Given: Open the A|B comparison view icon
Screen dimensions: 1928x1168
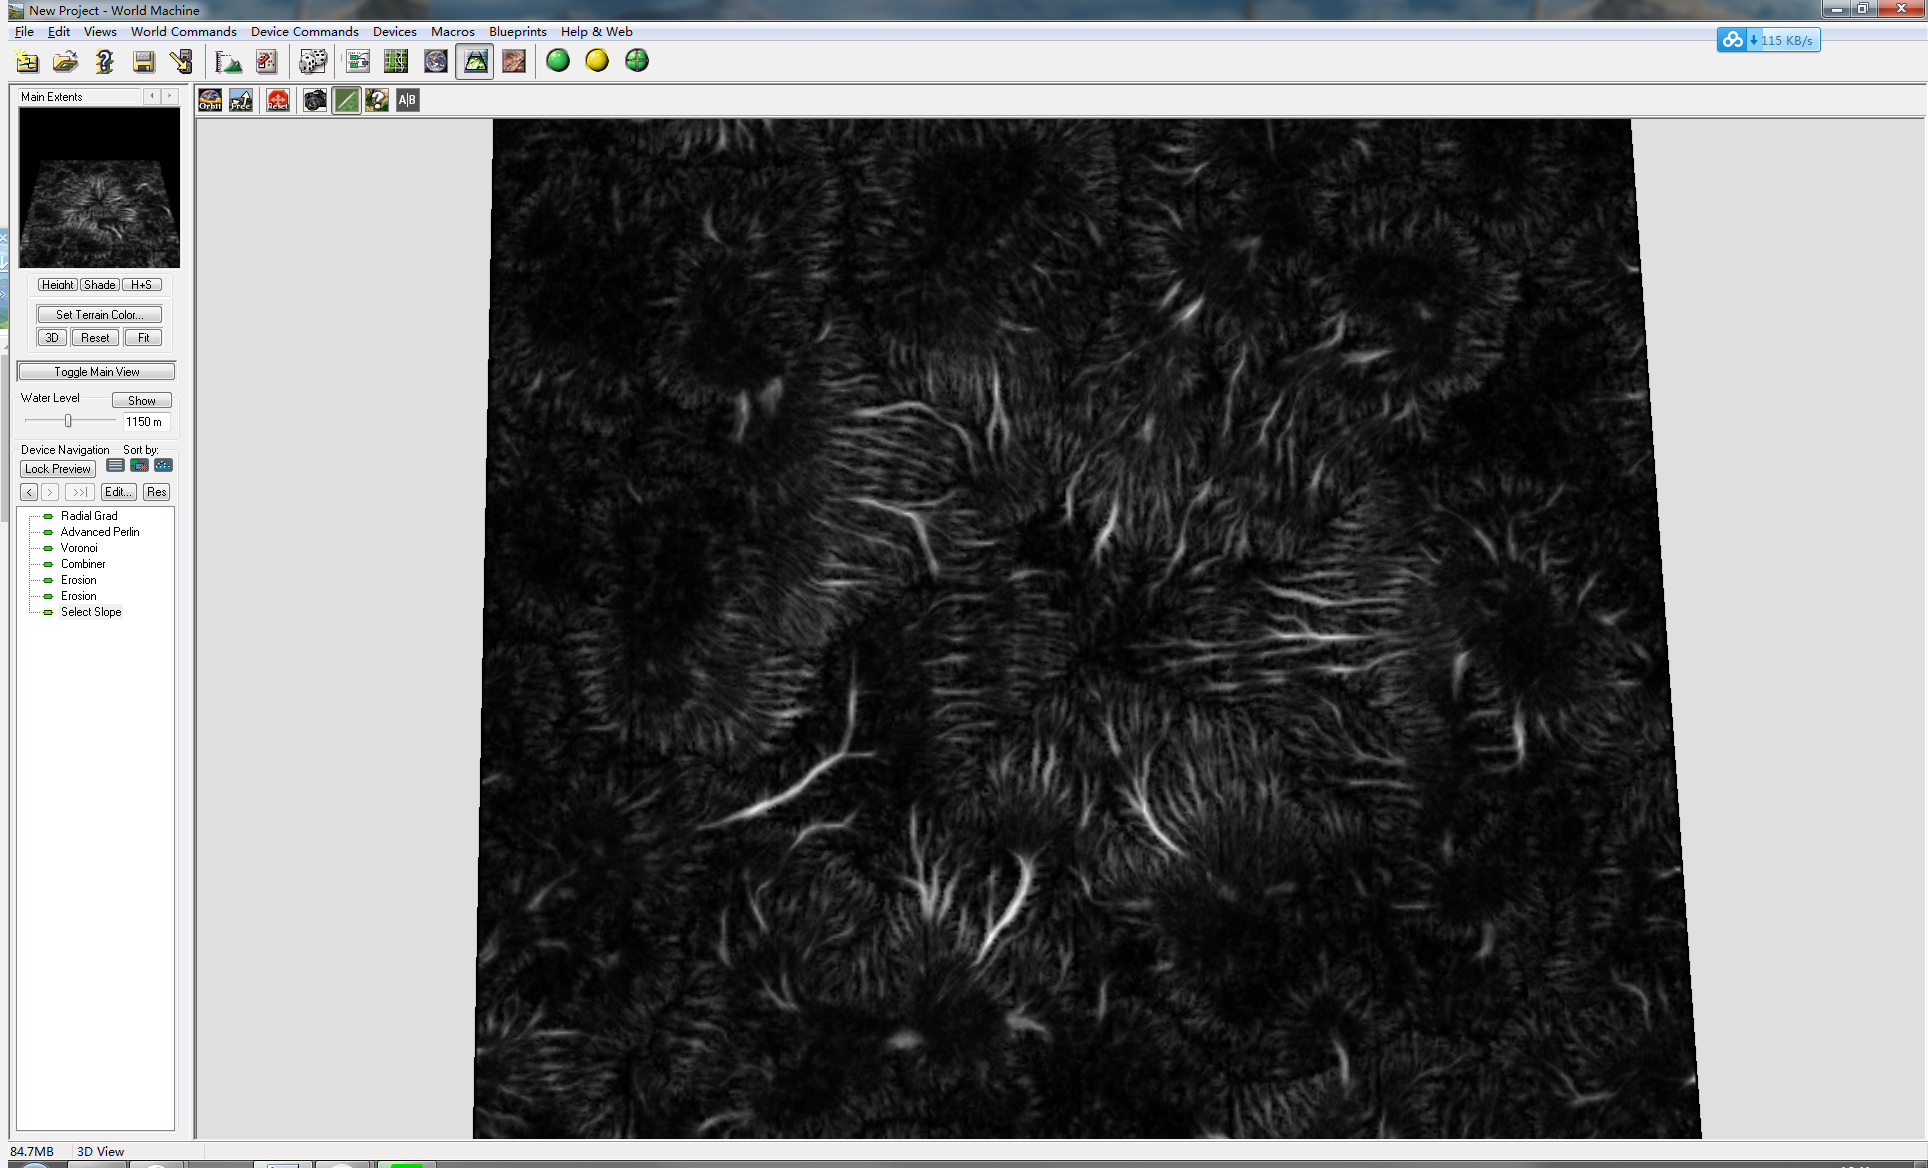Looking at the screenshot, I should coord(407,100).
